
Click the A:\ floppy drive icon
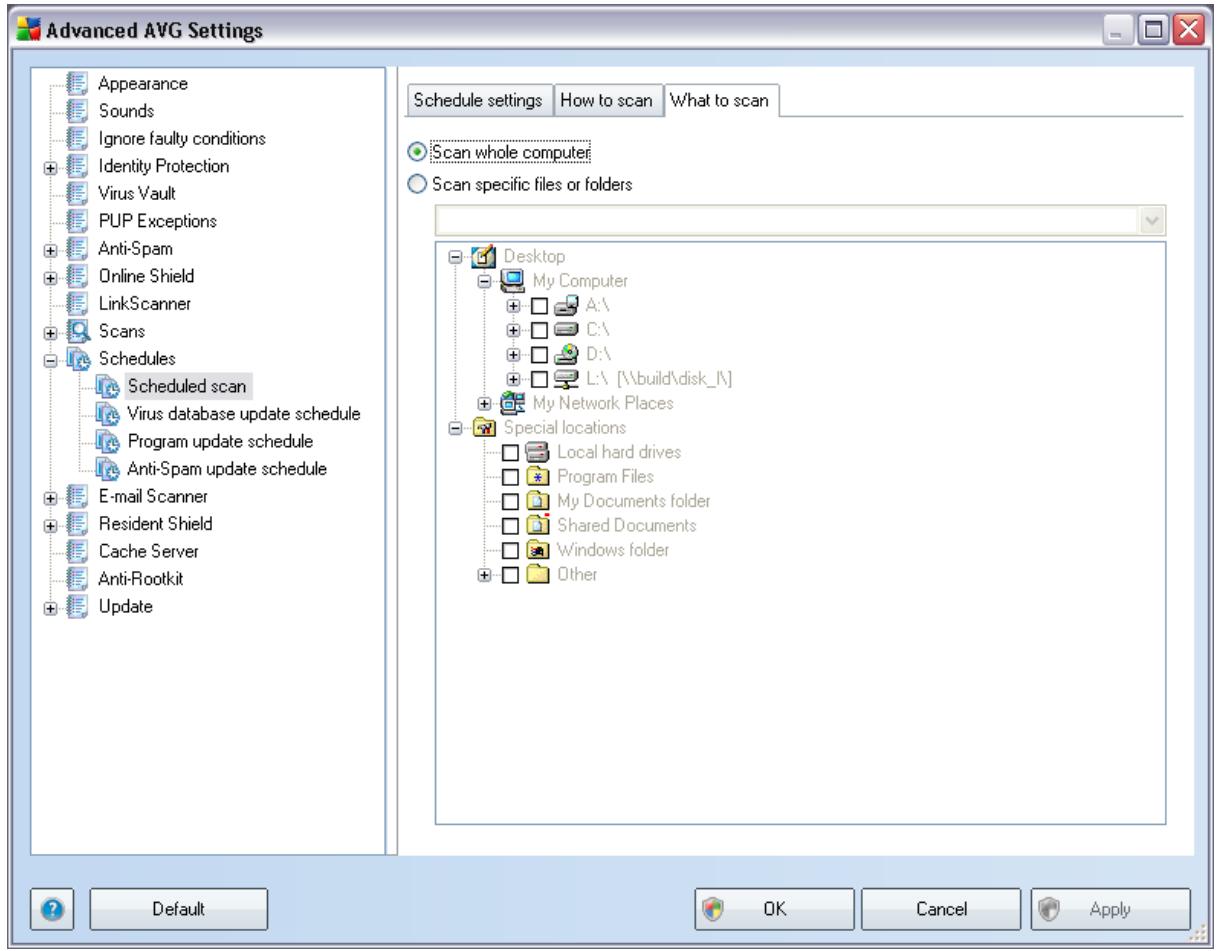[x=565, y=305]
